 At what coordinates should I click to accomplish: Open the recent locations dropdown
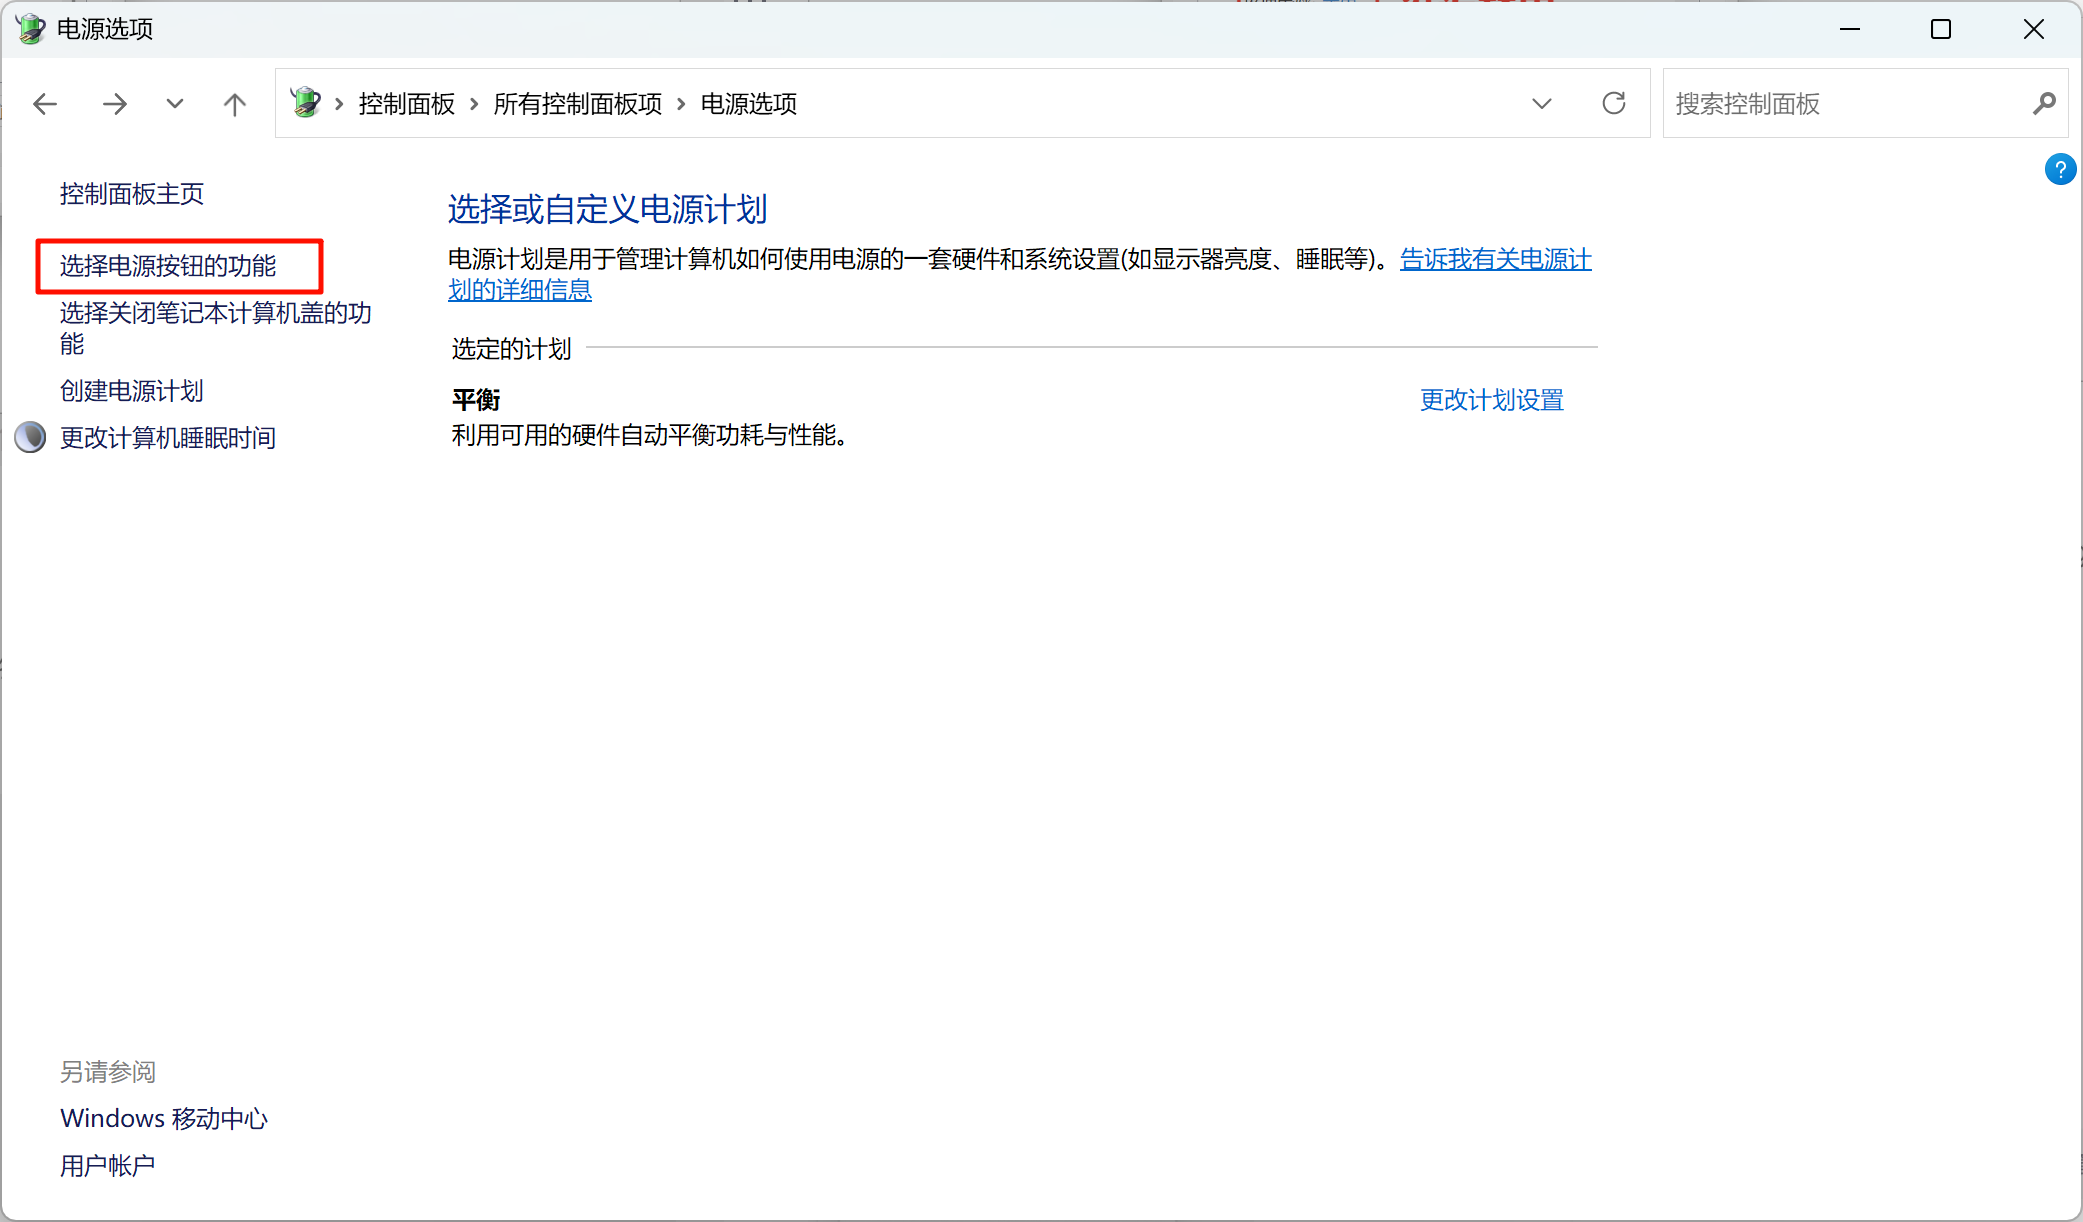pos(175,104)
